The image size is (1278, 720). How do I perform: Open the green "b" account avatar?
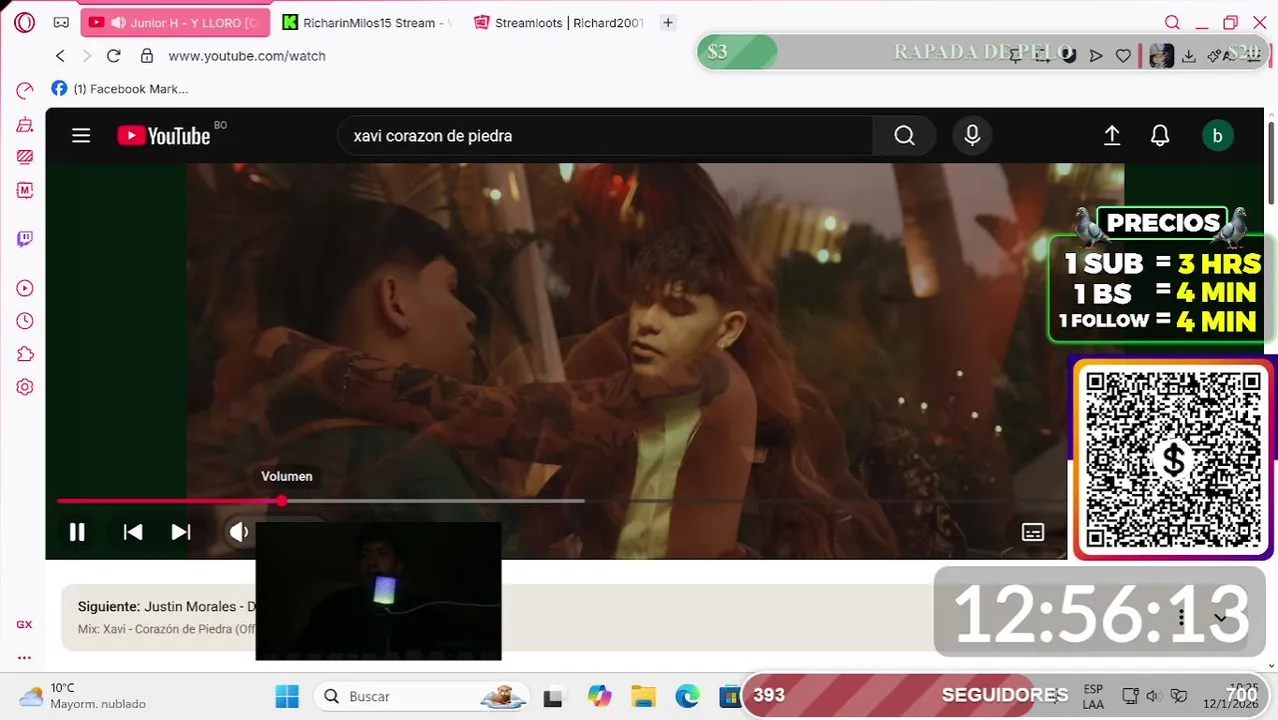point(1217,136)
